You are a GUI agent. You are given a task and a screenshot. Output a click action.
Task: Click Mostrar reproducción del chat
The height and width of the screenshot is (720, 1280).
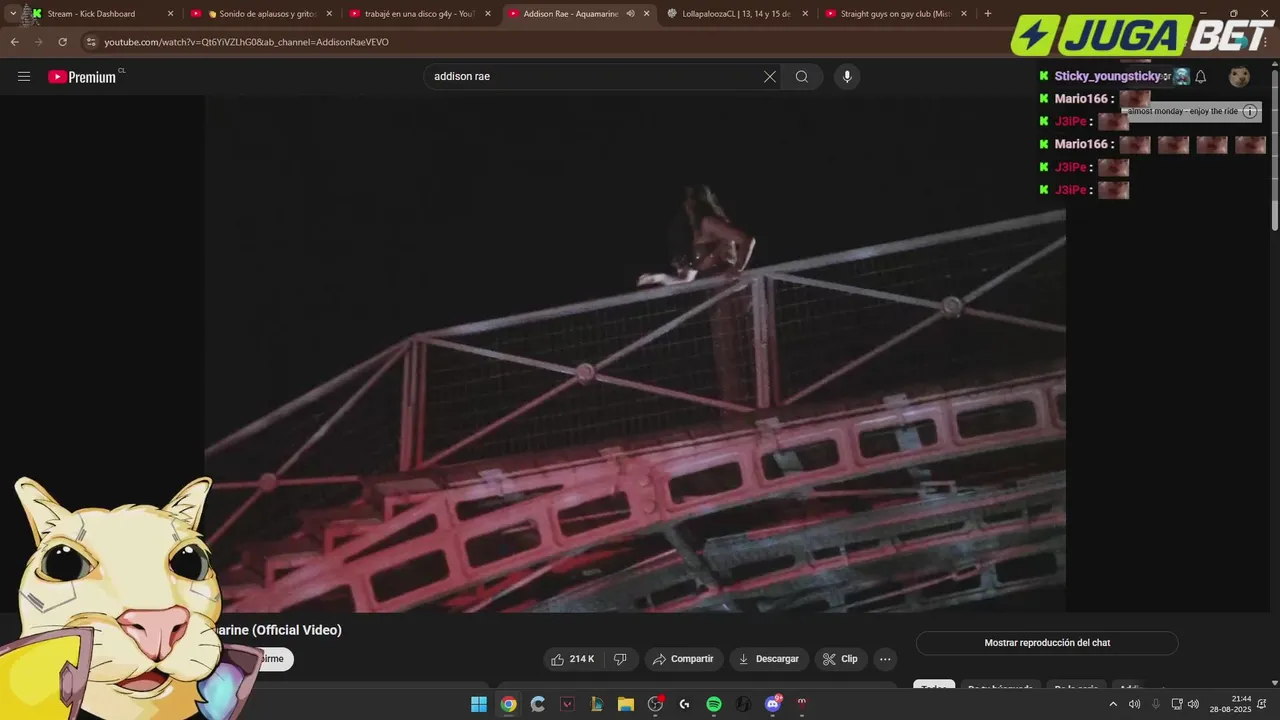point(1047,643)
